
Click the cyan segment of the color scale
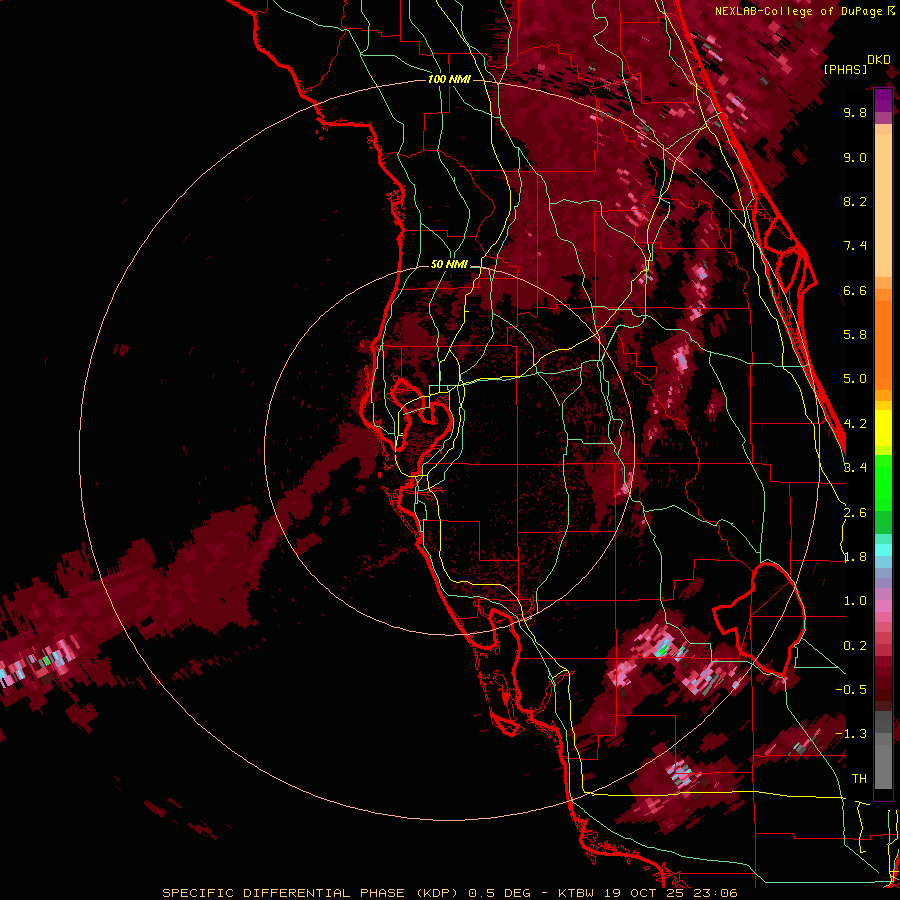(883, 549)
